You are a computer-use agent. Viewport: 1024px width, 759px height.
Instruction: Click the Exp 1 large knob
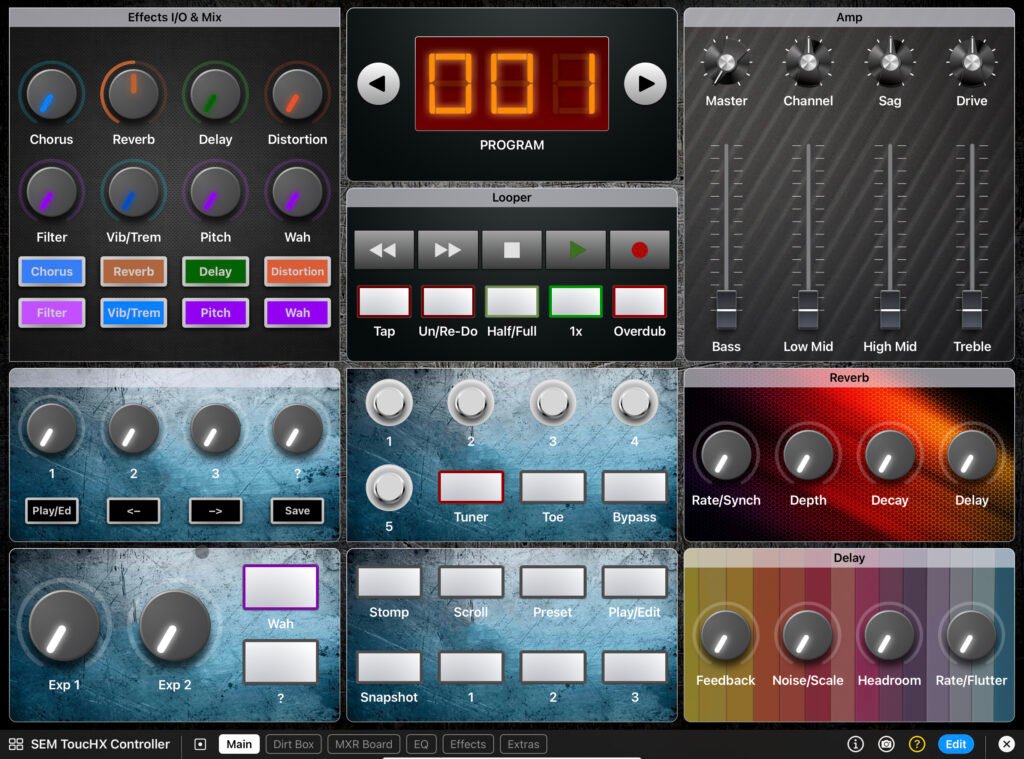click(x=63, y=627)
